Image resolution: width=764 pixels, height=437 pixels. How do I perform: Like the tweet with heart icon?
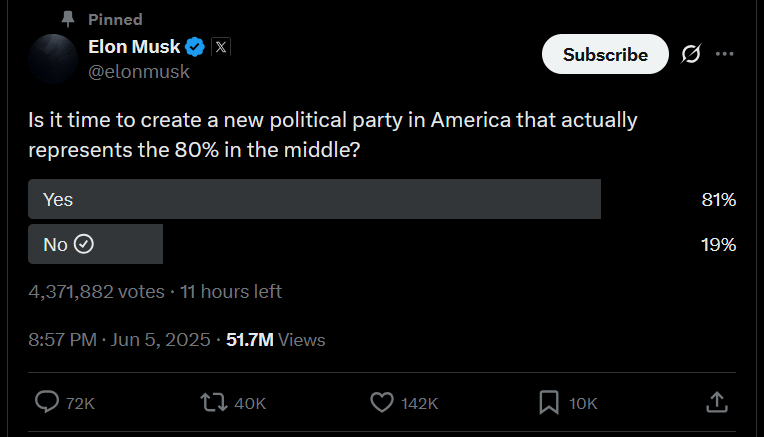382,402
